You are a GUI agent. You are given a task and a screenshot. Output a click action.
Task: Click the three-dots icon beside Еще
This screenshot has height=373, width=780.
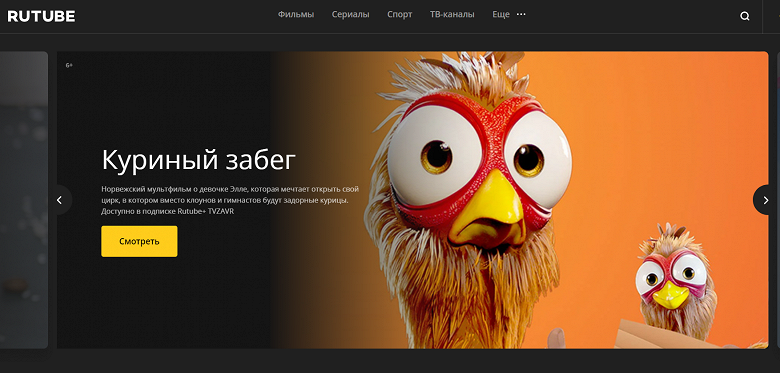point(521,14)
